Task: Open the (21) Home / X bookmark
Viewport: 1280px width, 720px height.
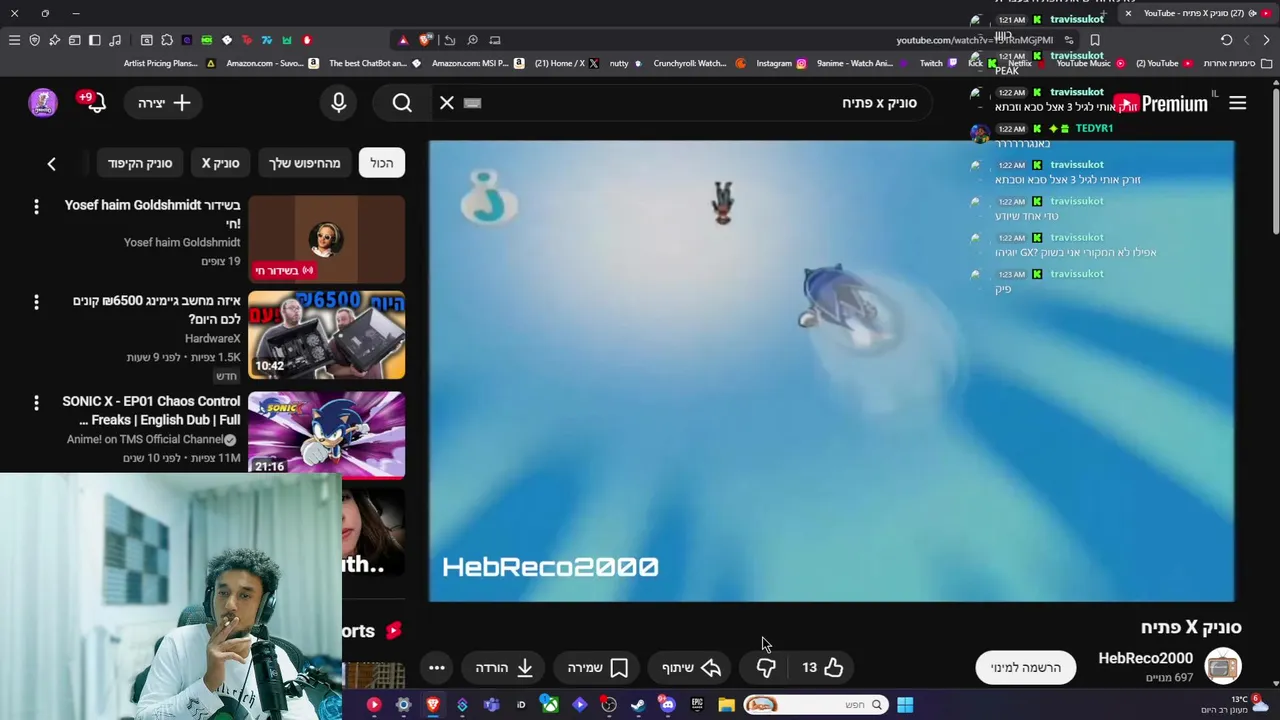Action: (x=566, y=63)
